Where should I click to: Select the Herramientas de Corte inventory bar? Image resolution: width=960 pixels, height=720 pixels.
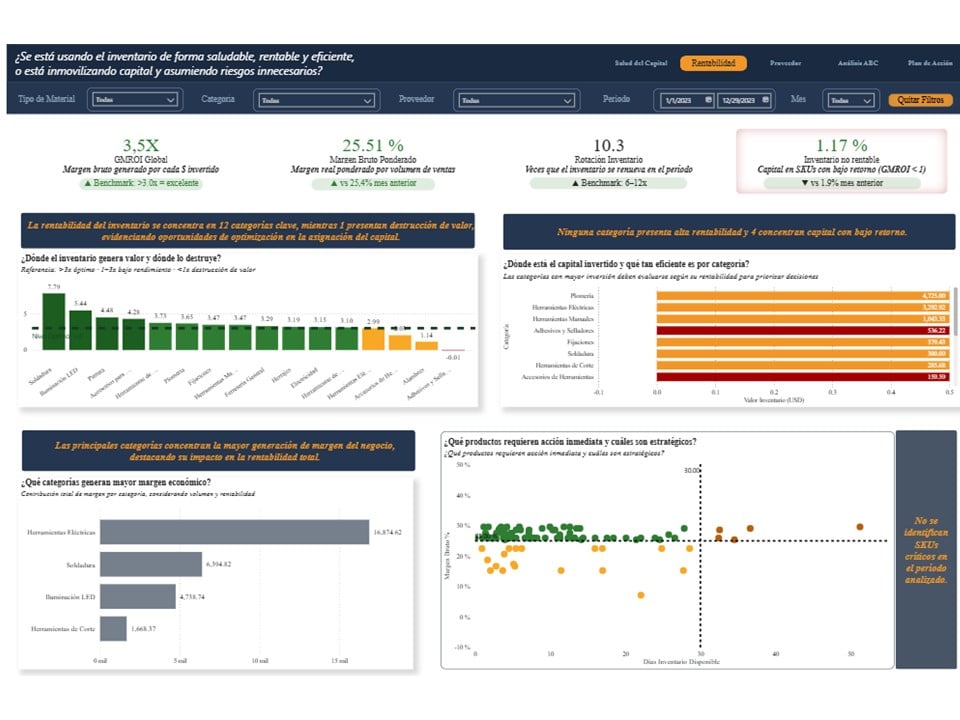(x=803, y=366)
